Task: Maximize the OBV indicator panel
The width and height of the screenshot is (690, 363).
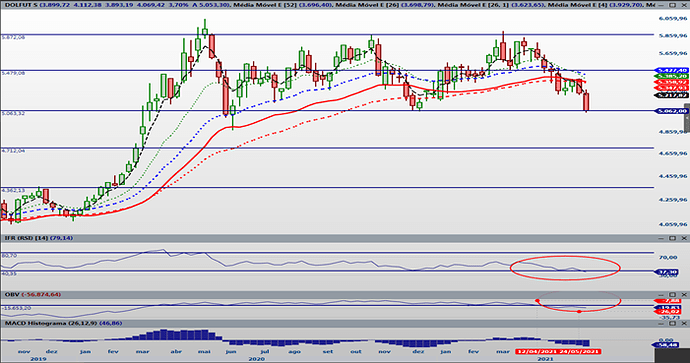Action: pos(672,294)
